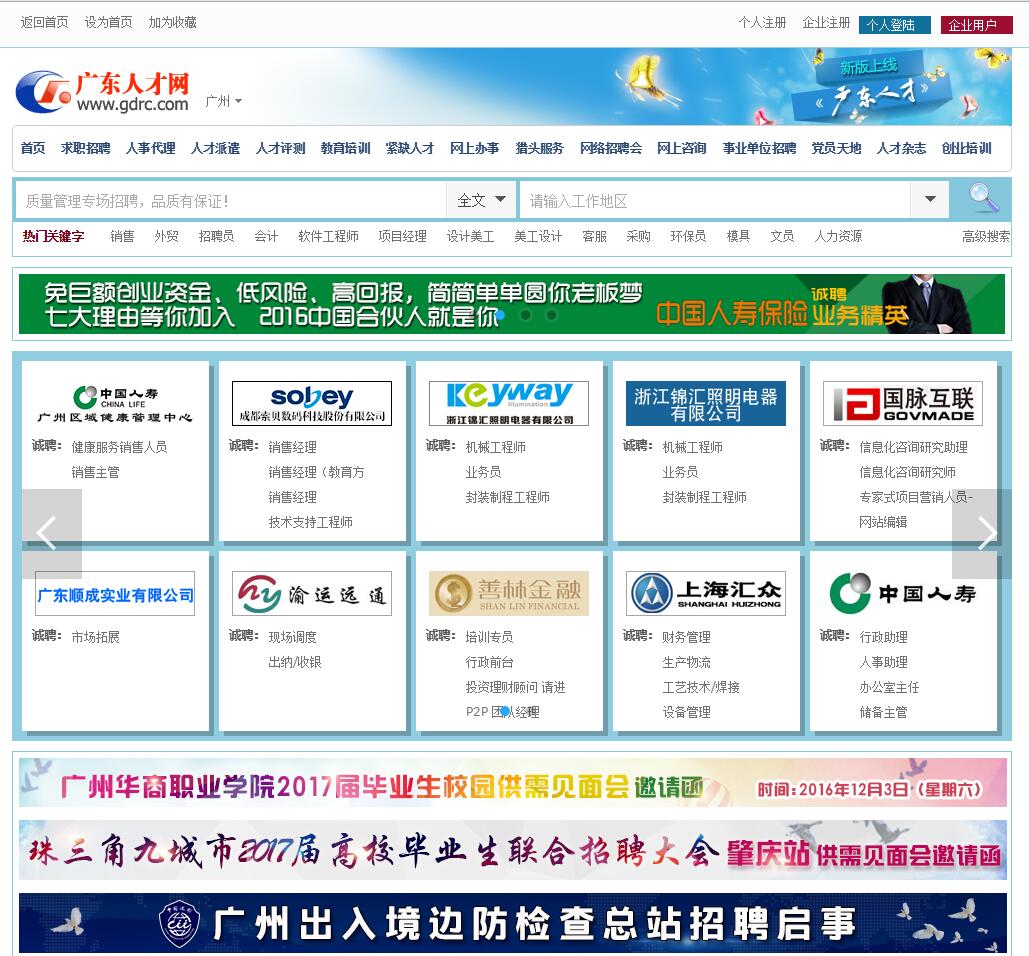Open 教育培训 navigation item

(345, 148)
